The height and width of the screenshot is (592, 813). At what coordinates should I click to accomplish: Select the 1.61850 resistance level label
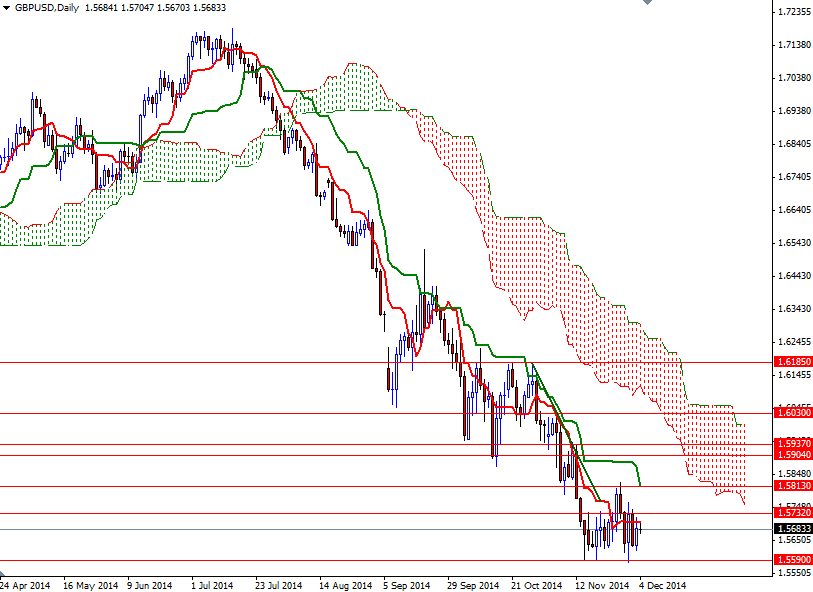[789, 361]
